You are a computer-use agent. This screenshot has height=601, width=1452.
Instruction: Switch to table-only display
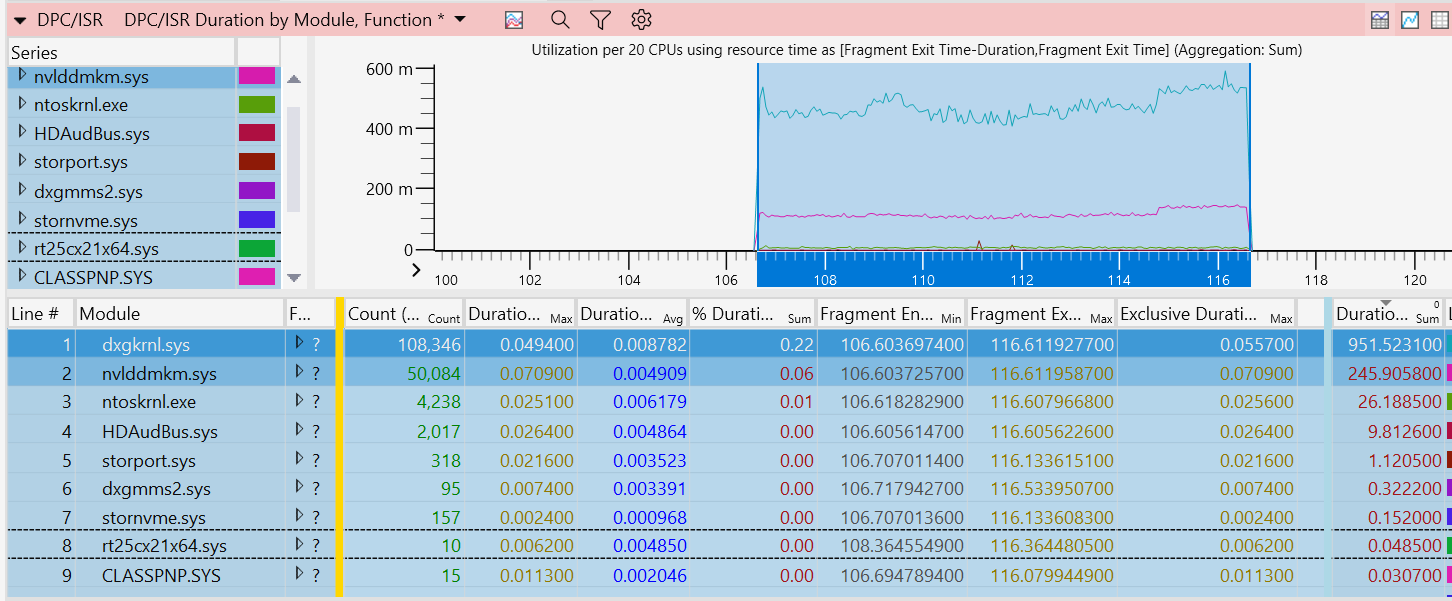point(1439,20)
